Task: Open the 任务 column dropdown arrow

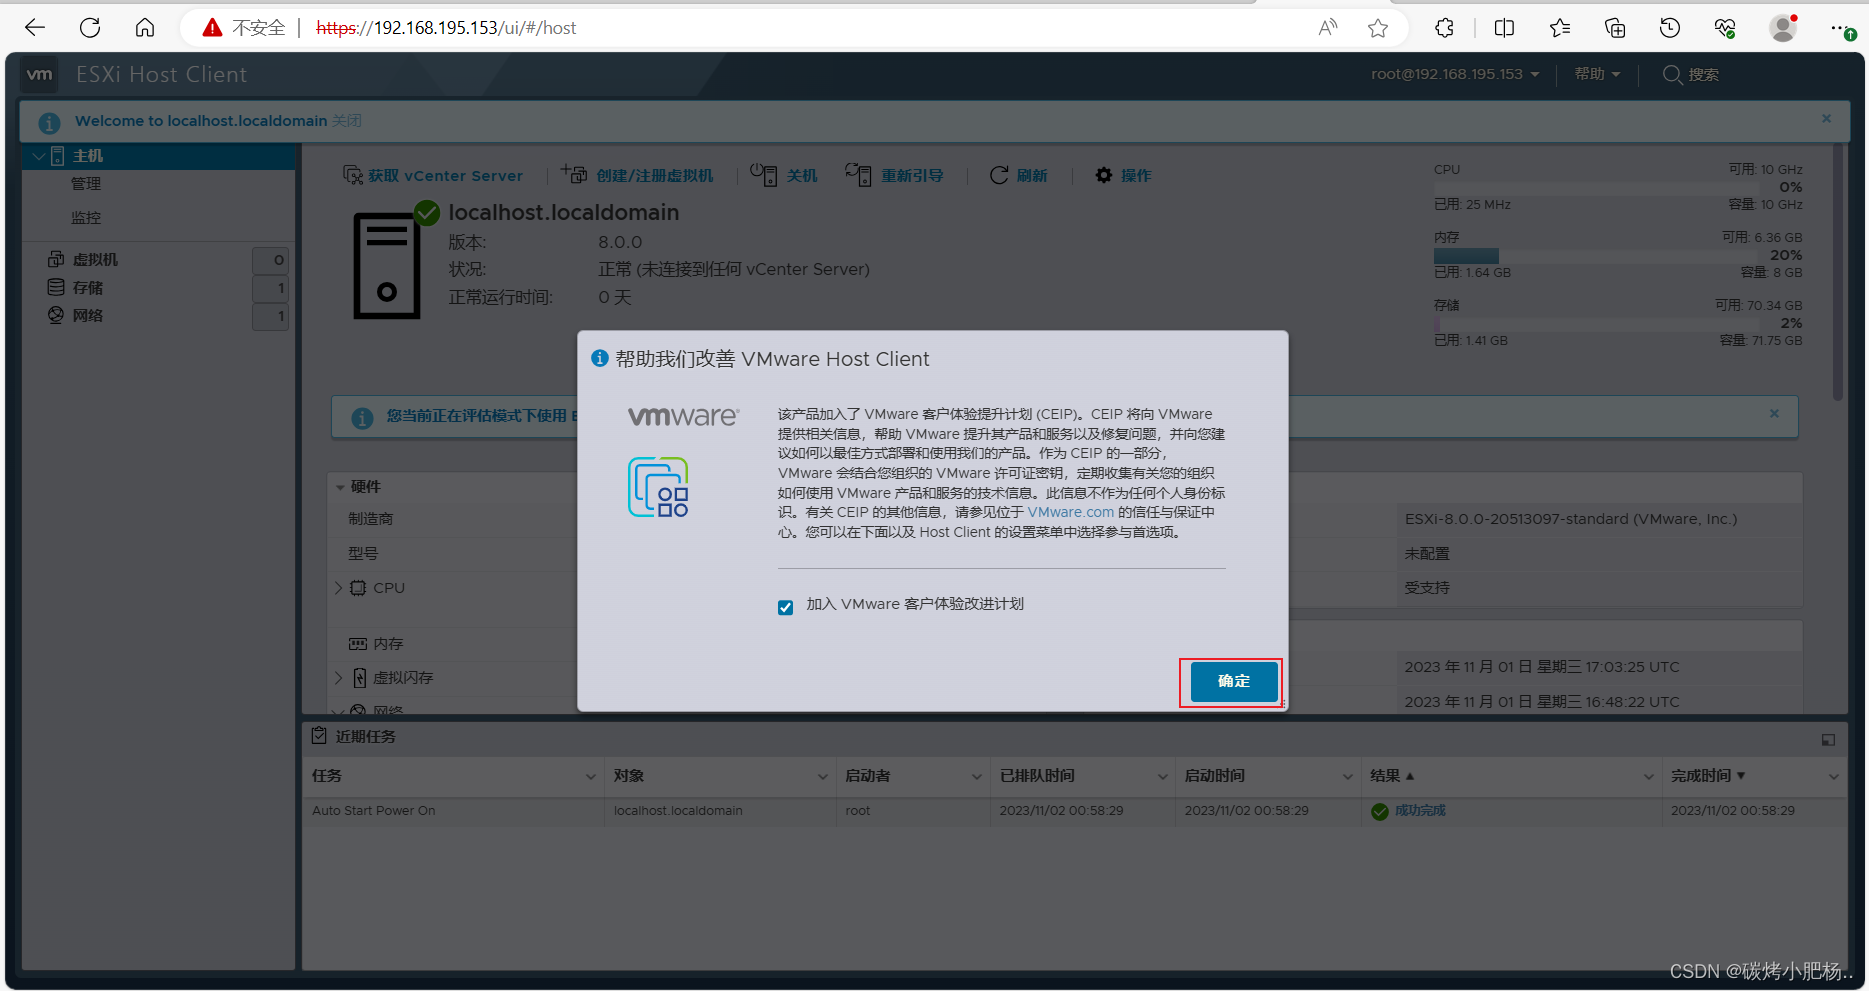Action: [590, 777]
